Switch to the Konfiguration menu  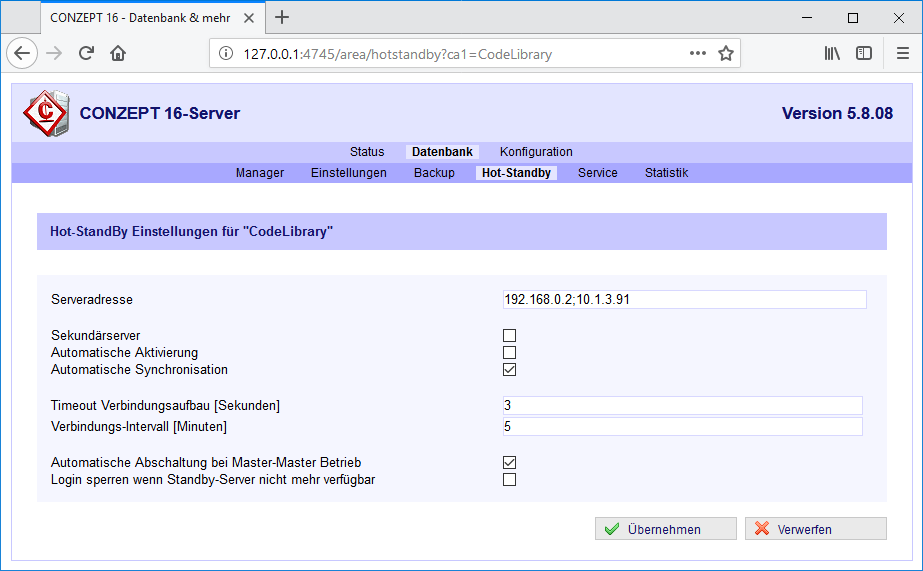coord(536,152)
